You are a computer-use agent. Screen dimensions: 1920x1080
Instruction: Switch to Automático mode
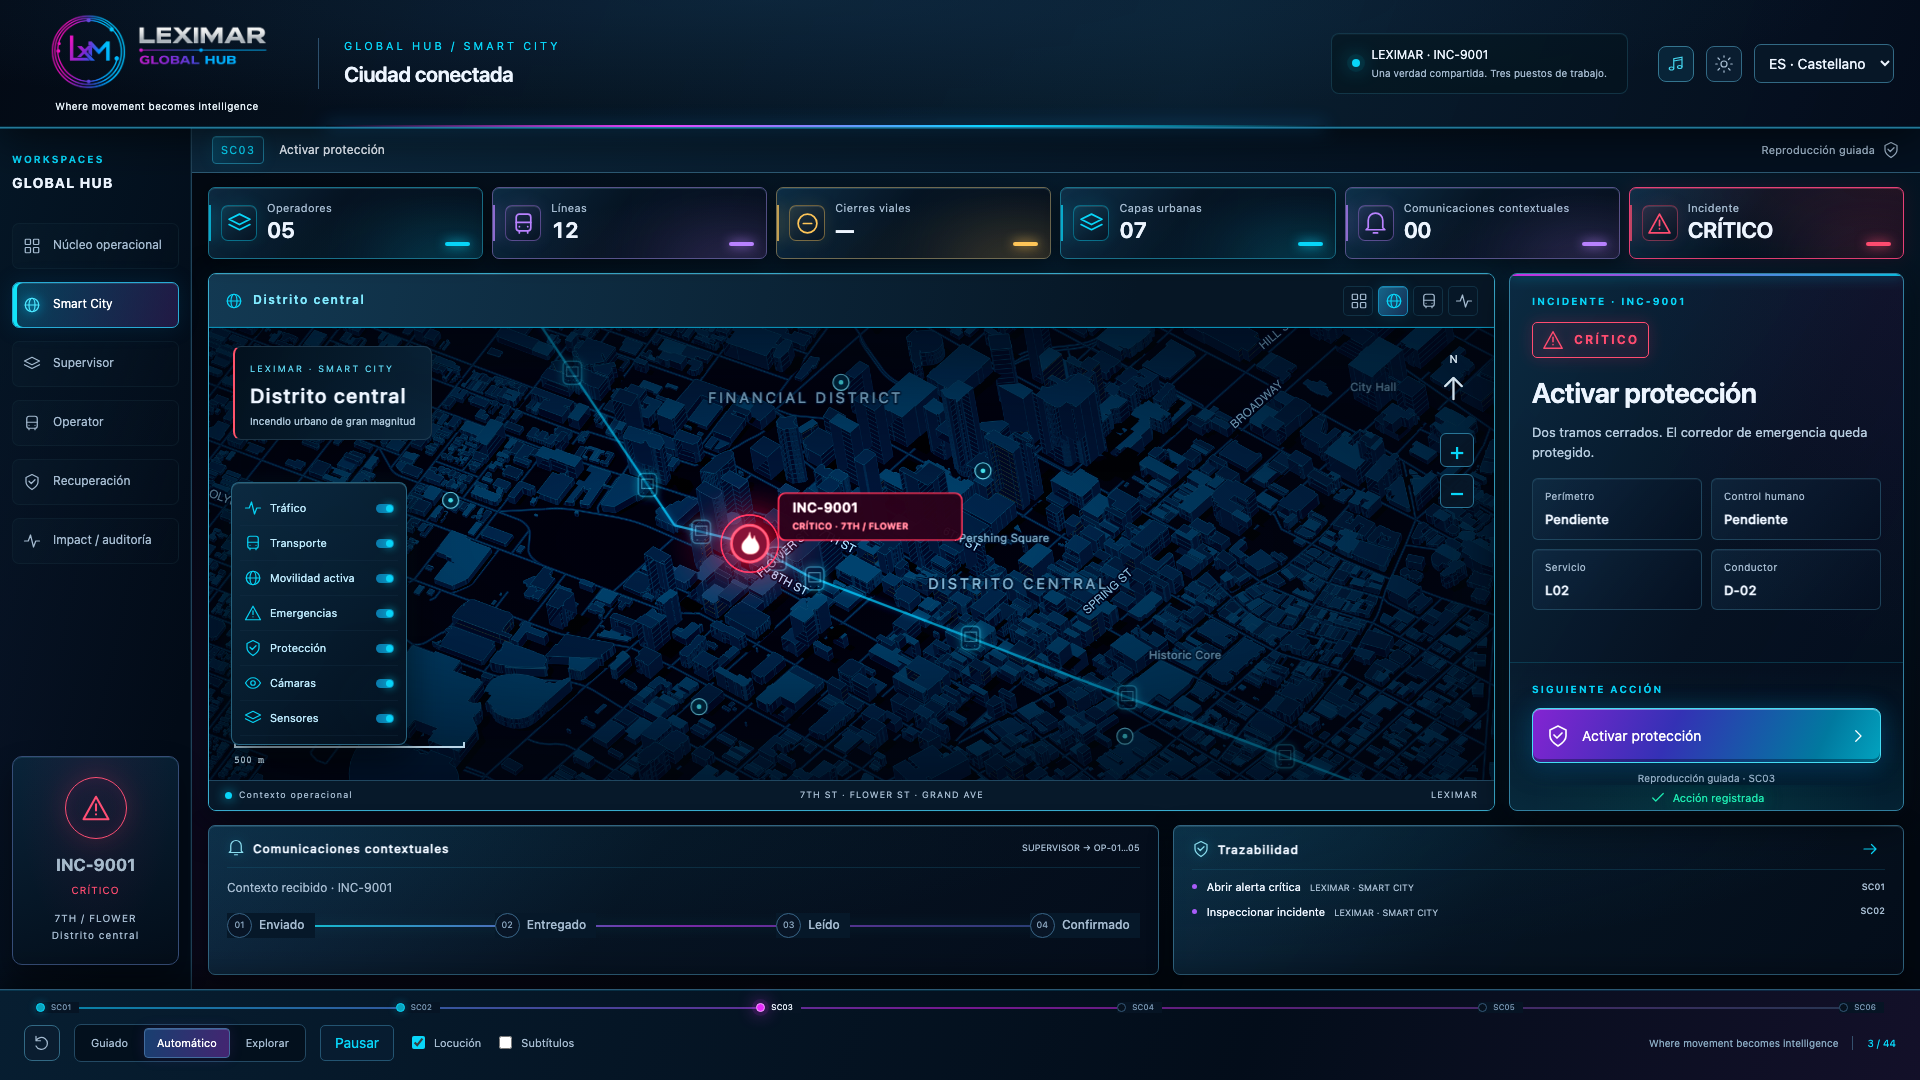tap(186, 1043)
